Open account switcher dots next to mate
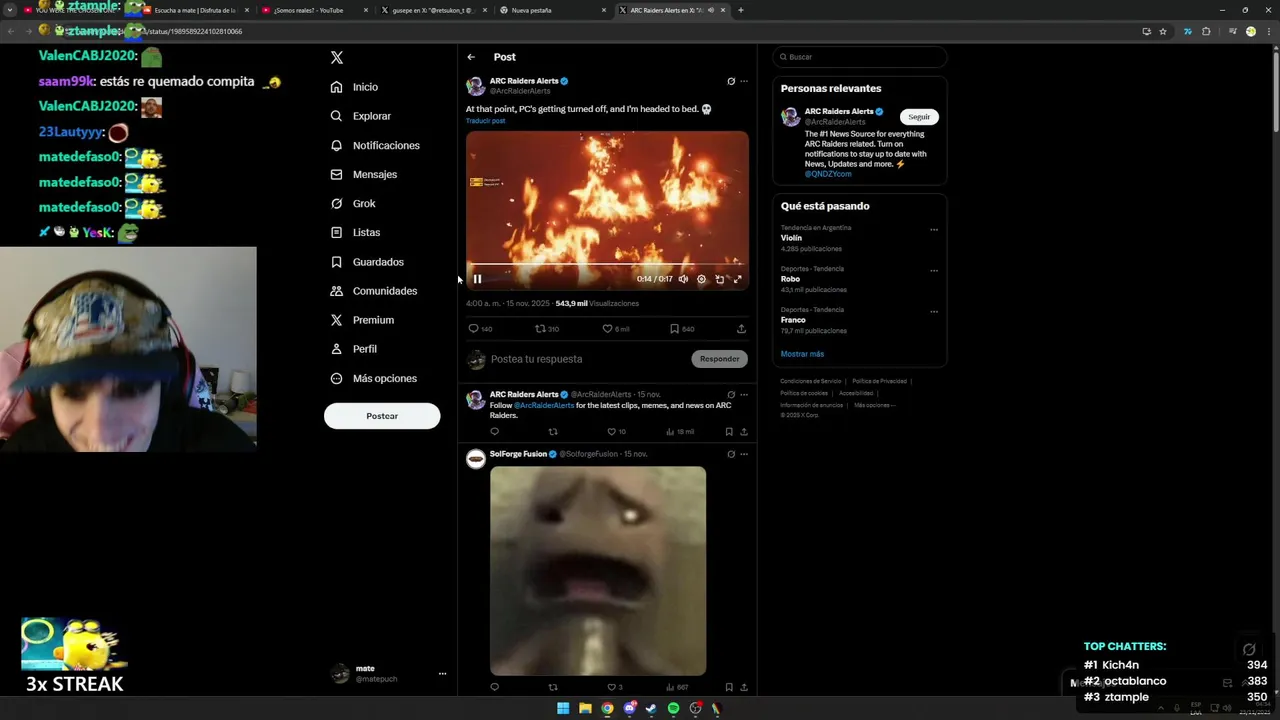Image resolution: width=1280 pixels, height=720 pixels. point(442,674)
